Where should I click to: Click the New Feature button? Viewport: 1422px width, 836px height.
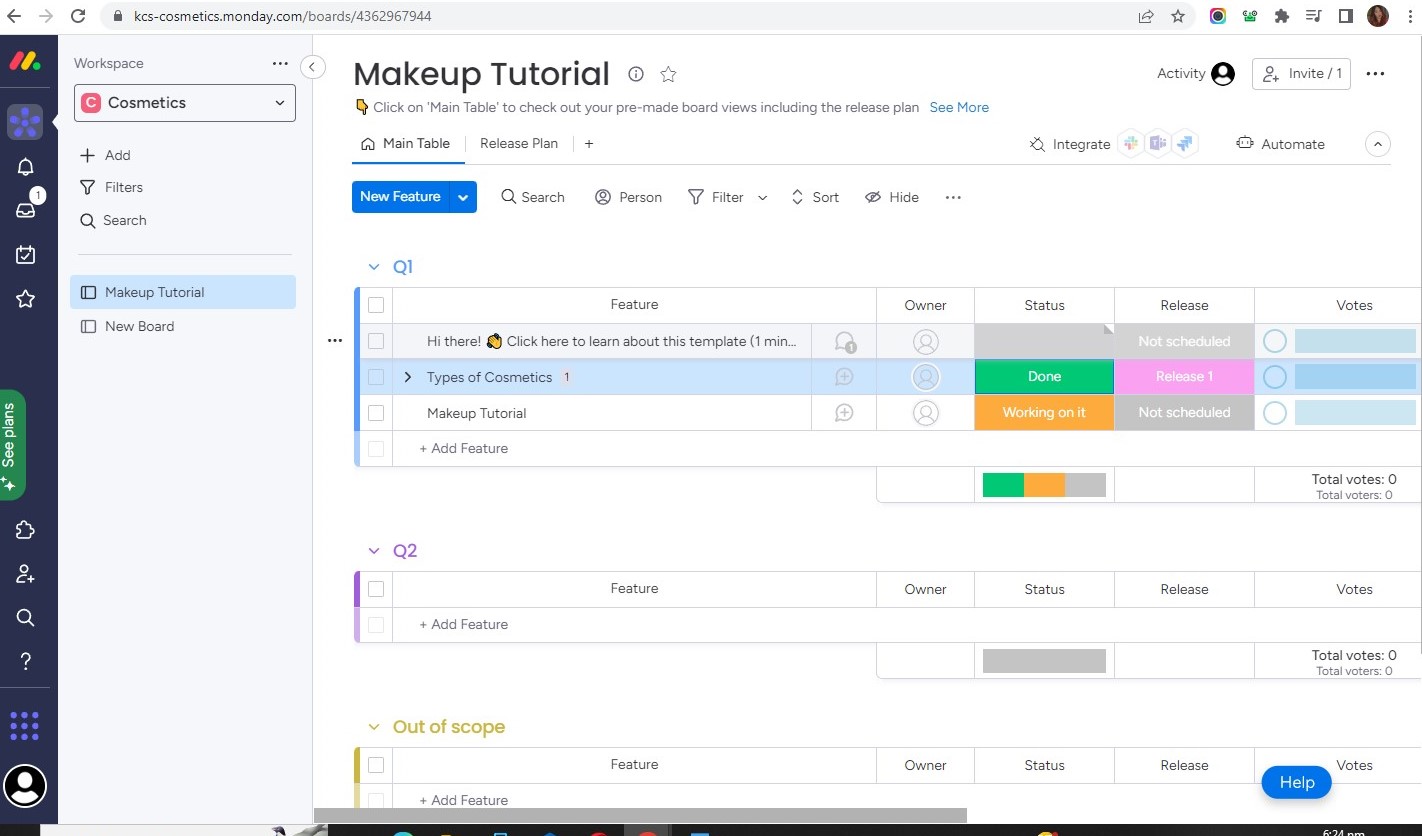(x=401, y=197)
